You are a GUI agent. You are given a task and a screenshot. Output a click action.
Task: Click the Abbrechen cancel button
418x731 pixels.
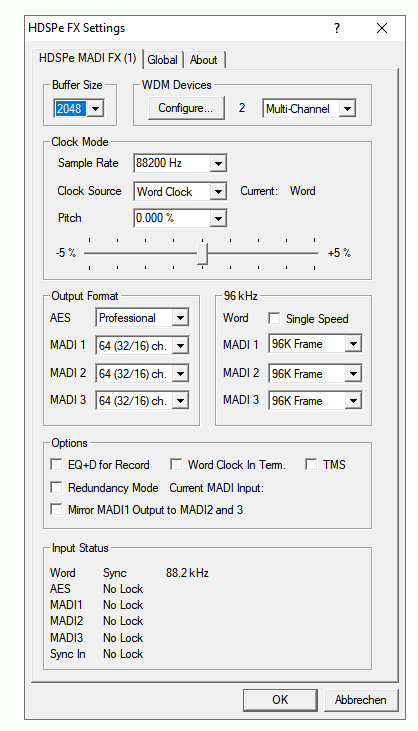coord(360,700)
